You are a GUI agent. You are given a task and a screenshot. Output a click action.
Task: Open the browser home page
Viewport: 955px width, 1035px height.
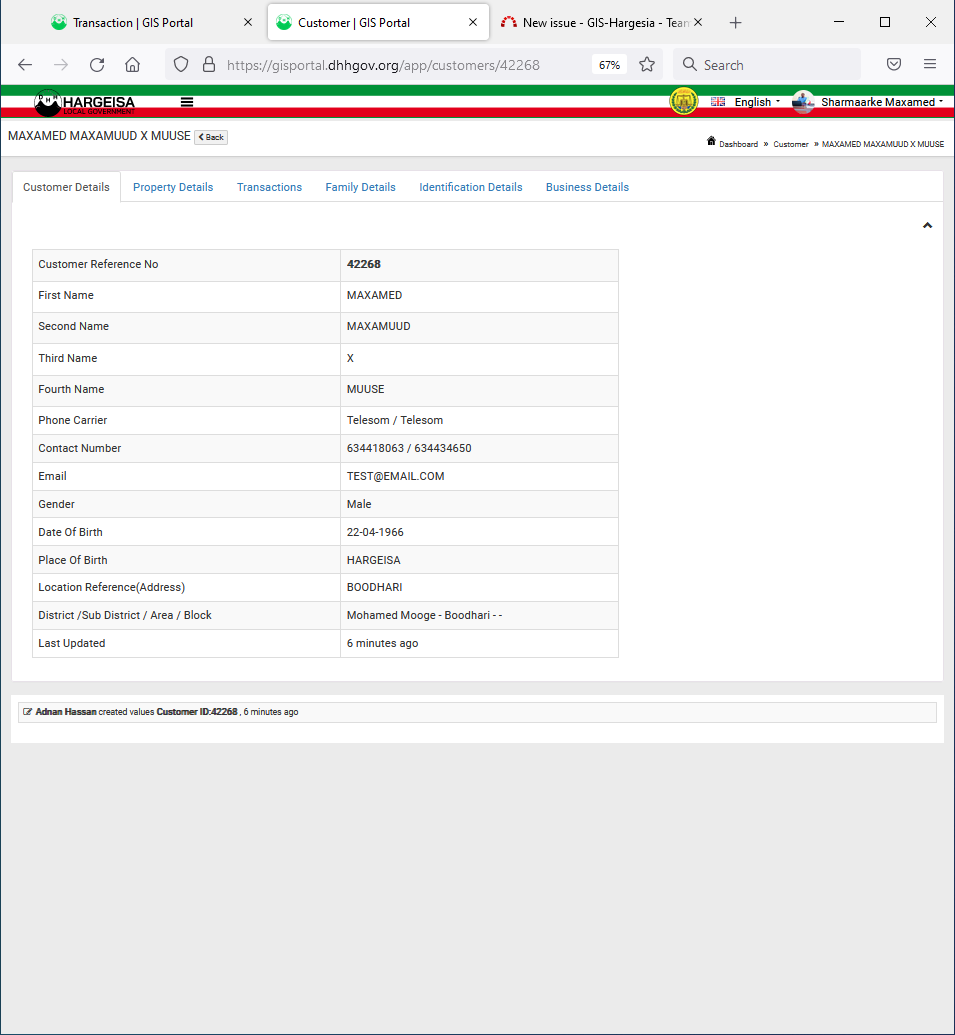(133, 65)
